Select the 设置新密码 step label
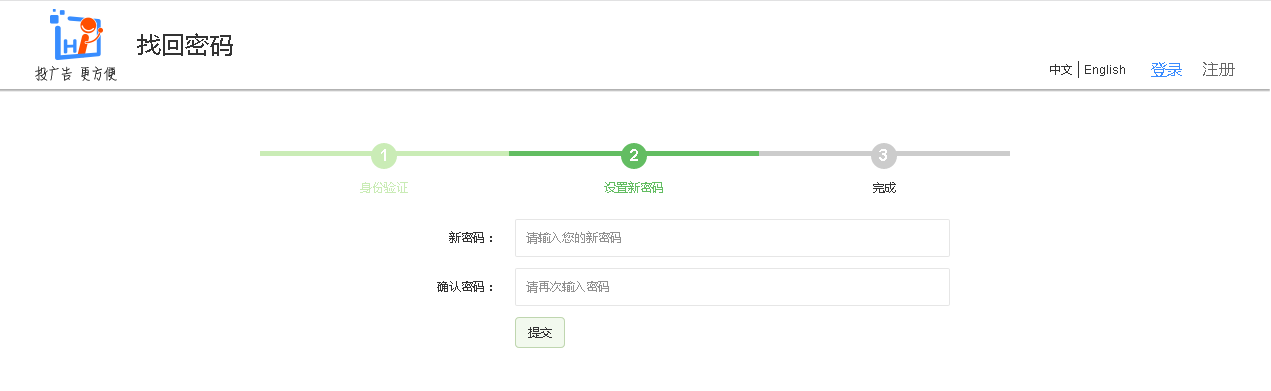This screenshot has width=1271, height=391. coord(633,188)
